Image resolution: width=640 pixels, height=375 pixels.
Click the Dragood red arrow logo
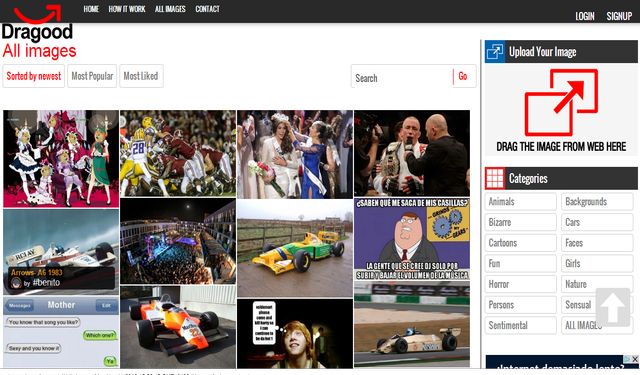point(38,13)
